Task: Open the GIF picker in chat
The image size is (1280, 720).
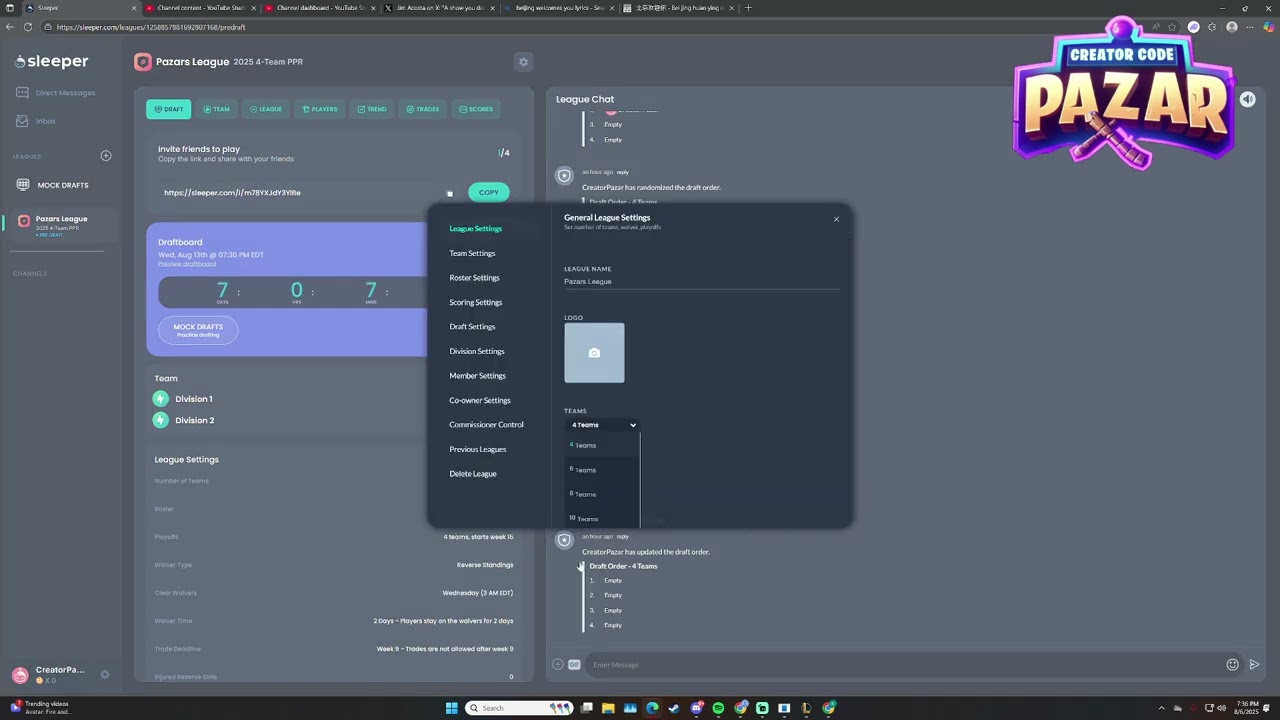Action: pyautogui.click(x=574, y=665)
